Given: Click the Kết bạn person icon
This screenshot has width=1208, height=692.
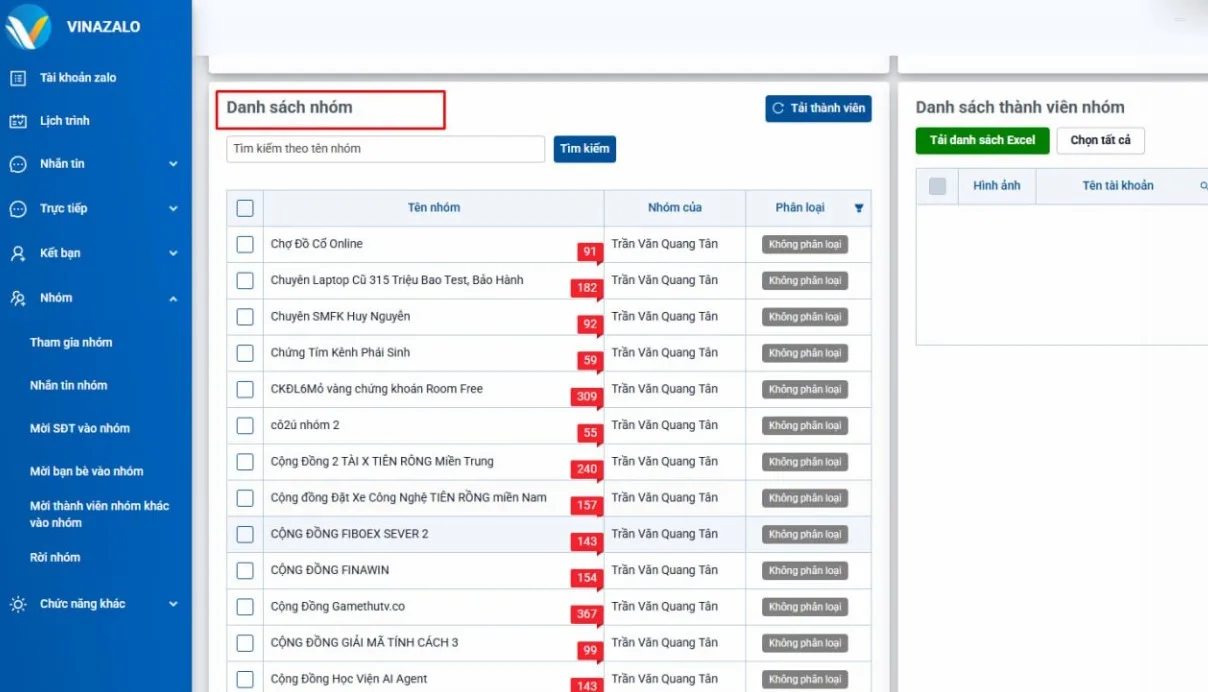Looking at the screenshot, I should tap(18, 253).
